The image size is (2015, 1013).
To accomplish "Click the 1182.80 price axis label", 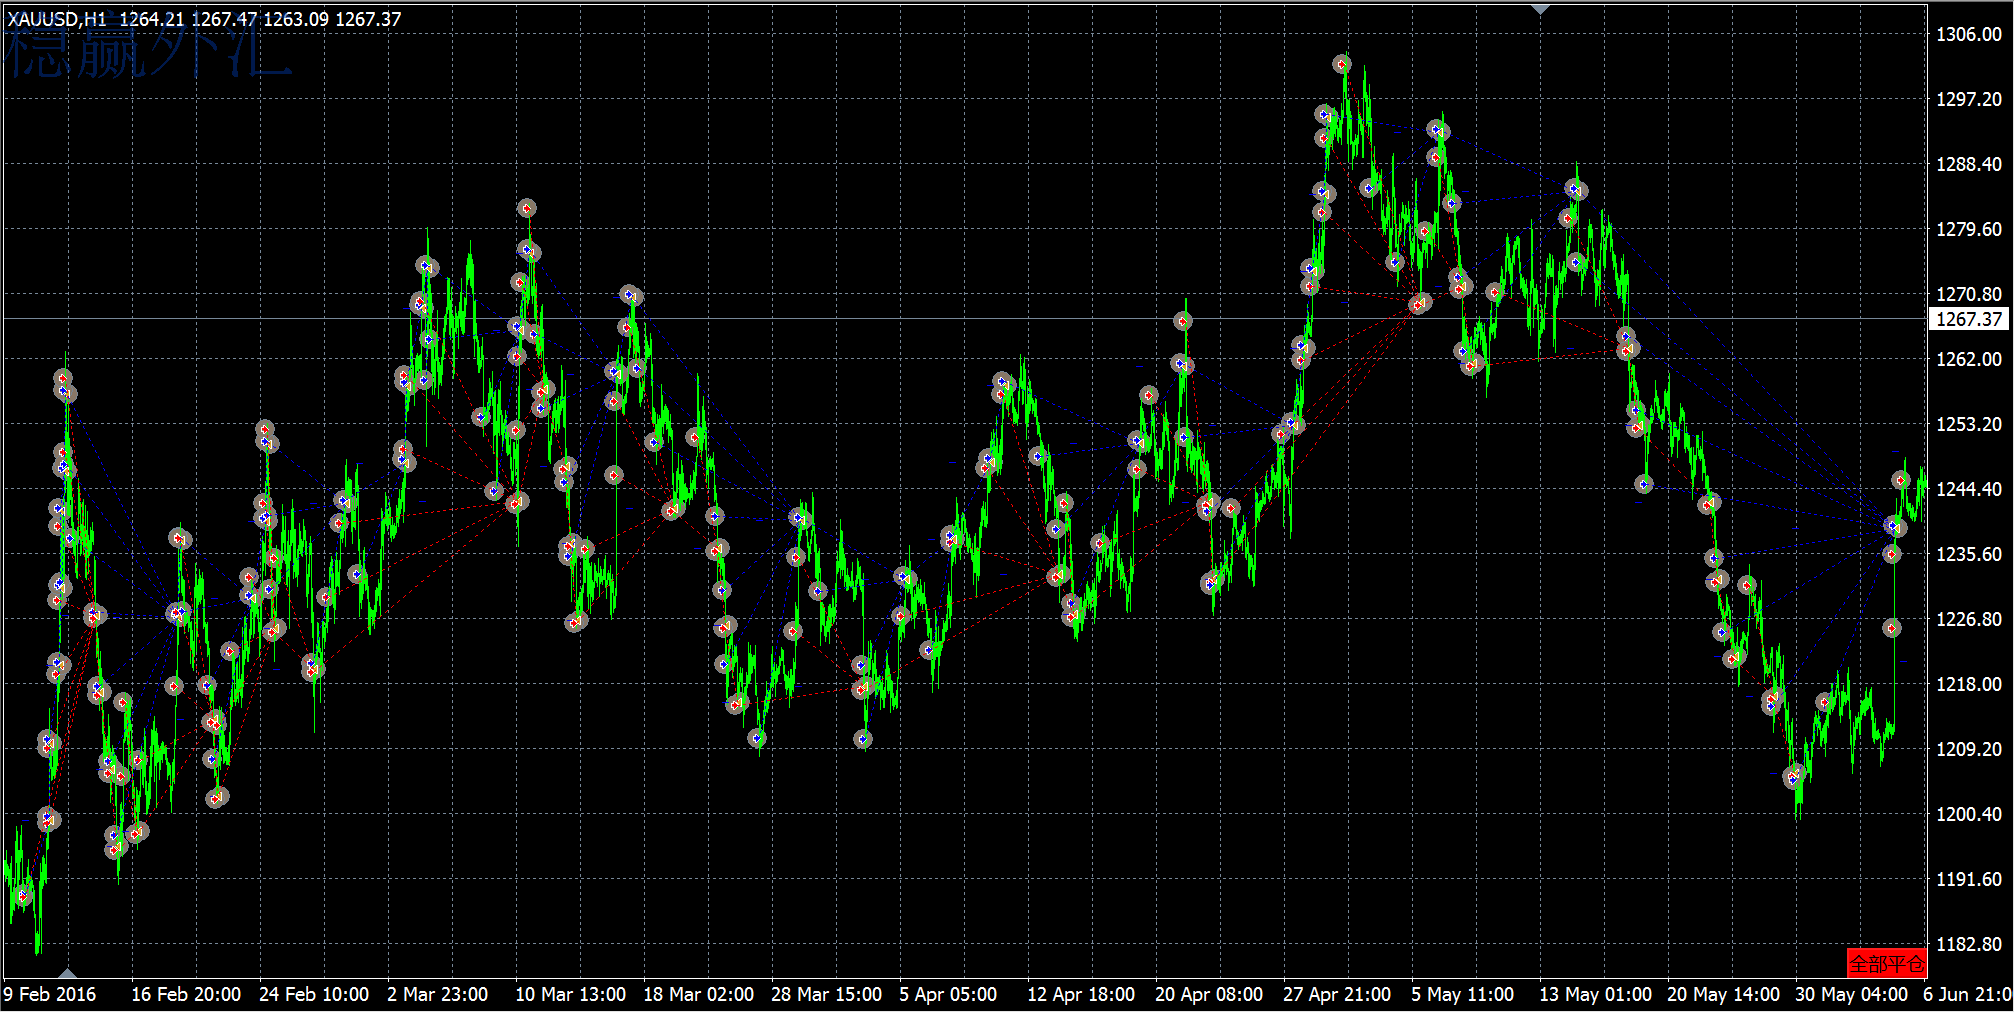I will tap(1969, 944).
